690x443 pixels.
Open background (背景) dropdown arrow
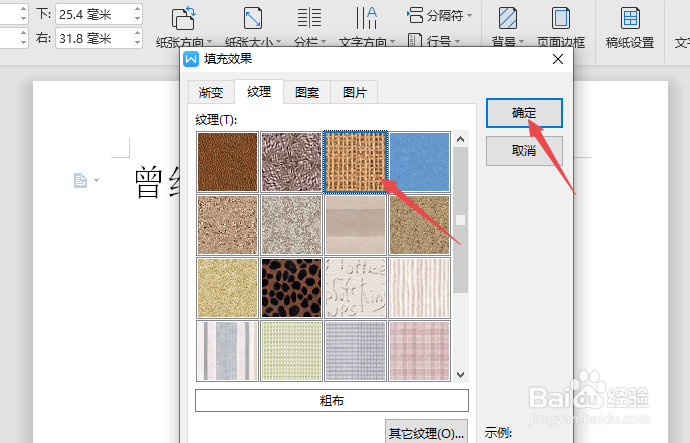coord(521,42)
